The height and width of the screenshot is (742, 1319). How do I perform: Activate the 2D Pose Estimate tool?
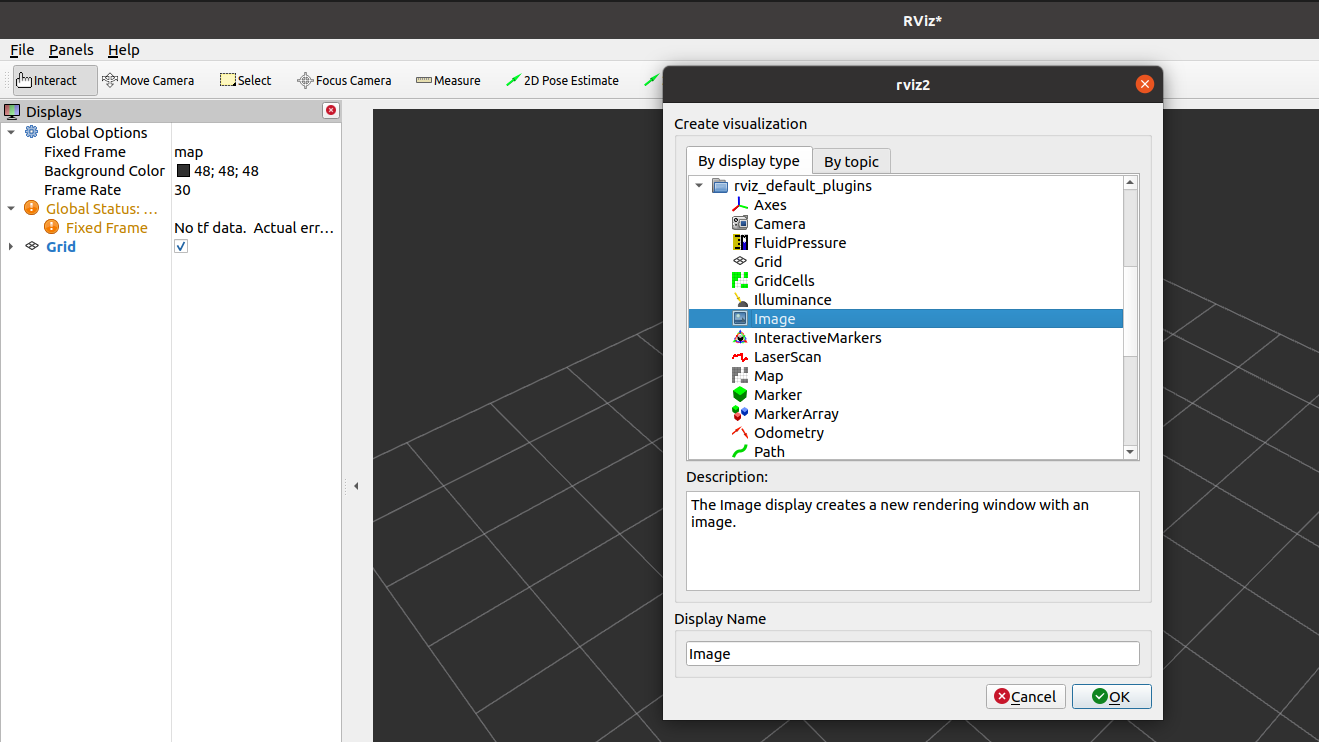[562, 80]
